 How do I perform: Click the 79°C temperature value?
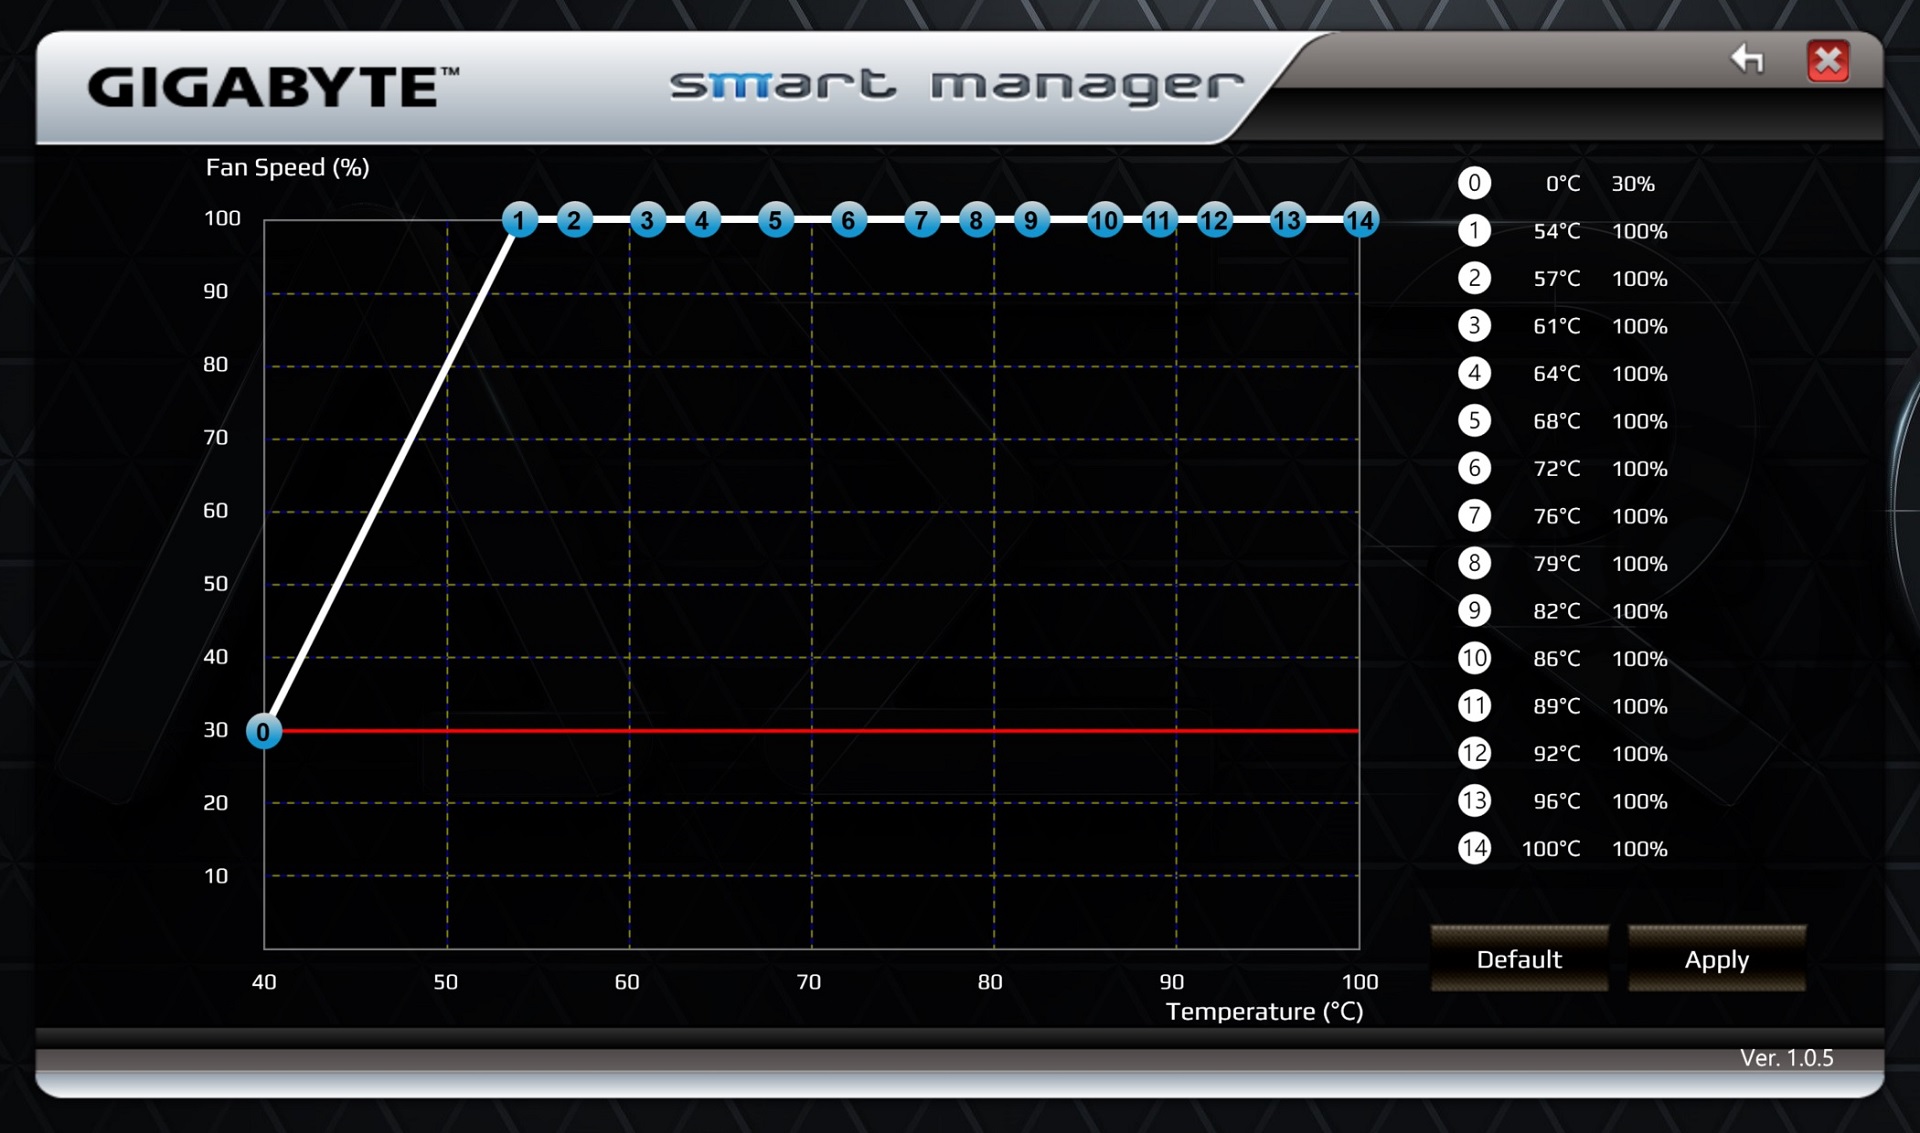pyautogui.click(x=1557, y=564)
